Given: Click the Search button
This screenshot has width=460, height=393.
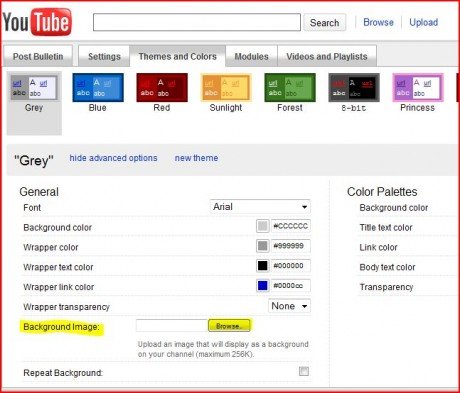Looking at the screenshot, I should pyautogui.click(x=324, y=23).
